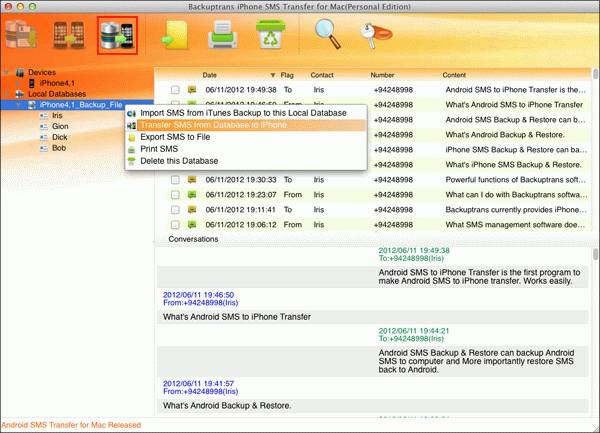
Task: Click the message icon on the 19:49:38 row
Action: point(192,90)
